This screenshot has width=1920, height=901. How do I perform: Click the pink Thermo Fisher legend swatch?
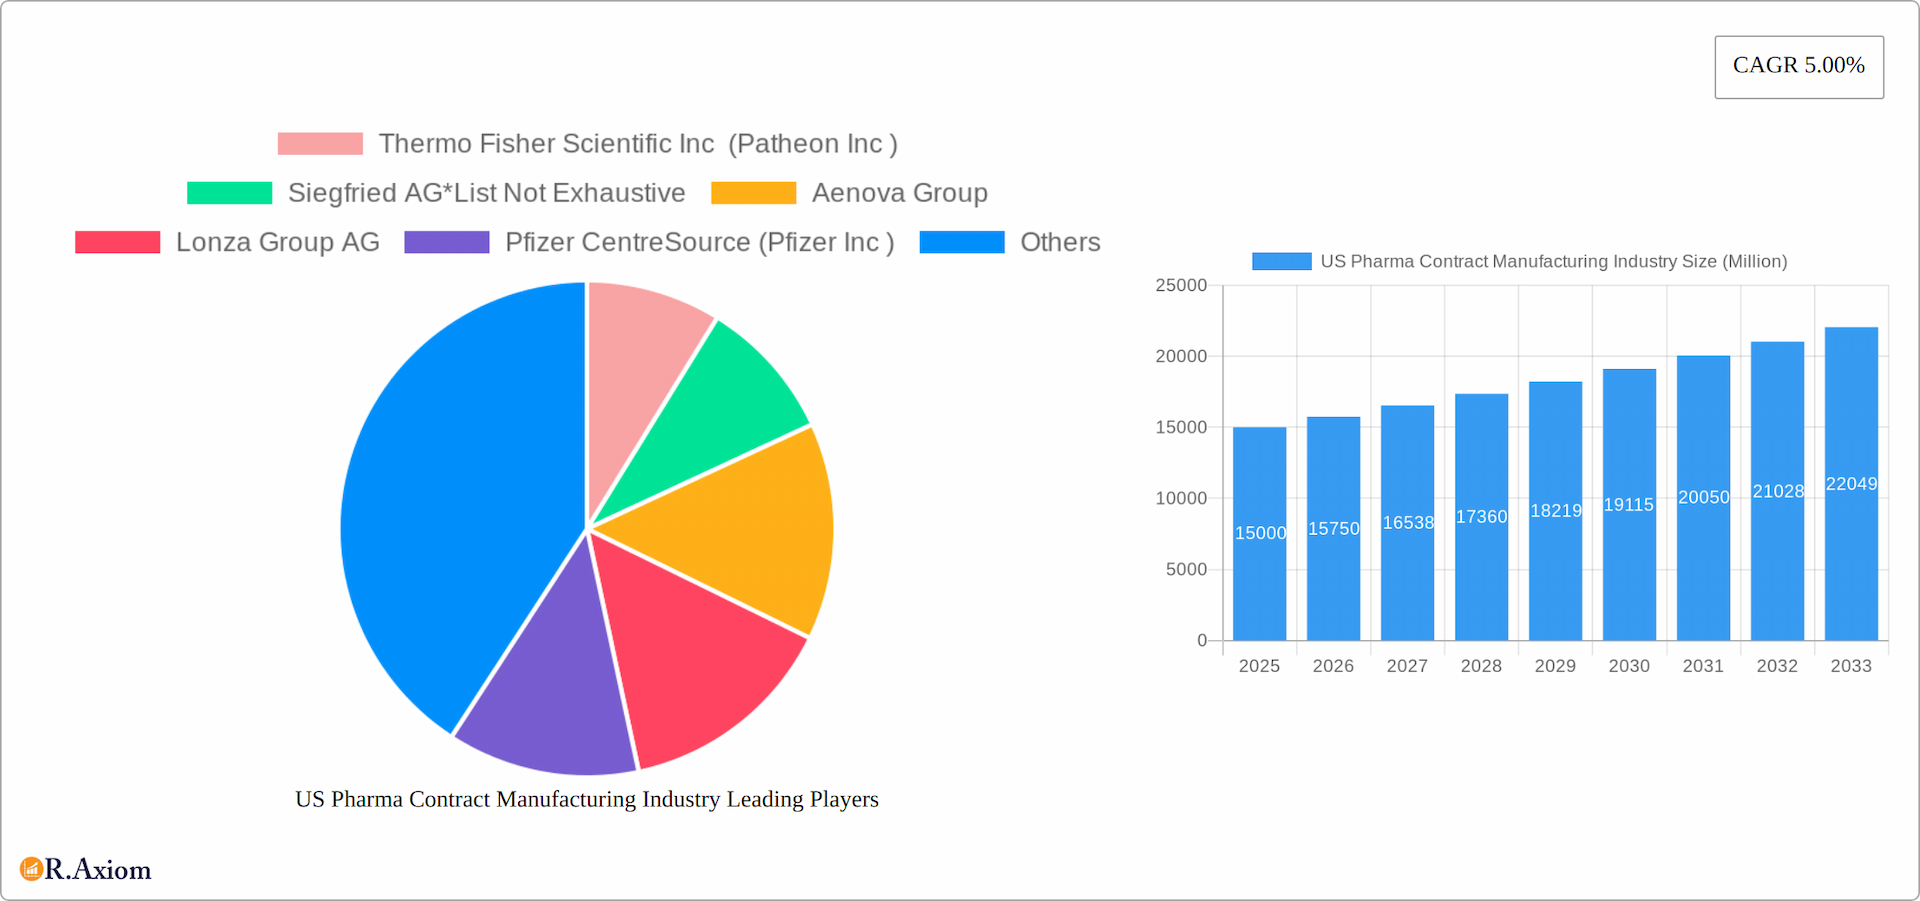coord(319,143)
